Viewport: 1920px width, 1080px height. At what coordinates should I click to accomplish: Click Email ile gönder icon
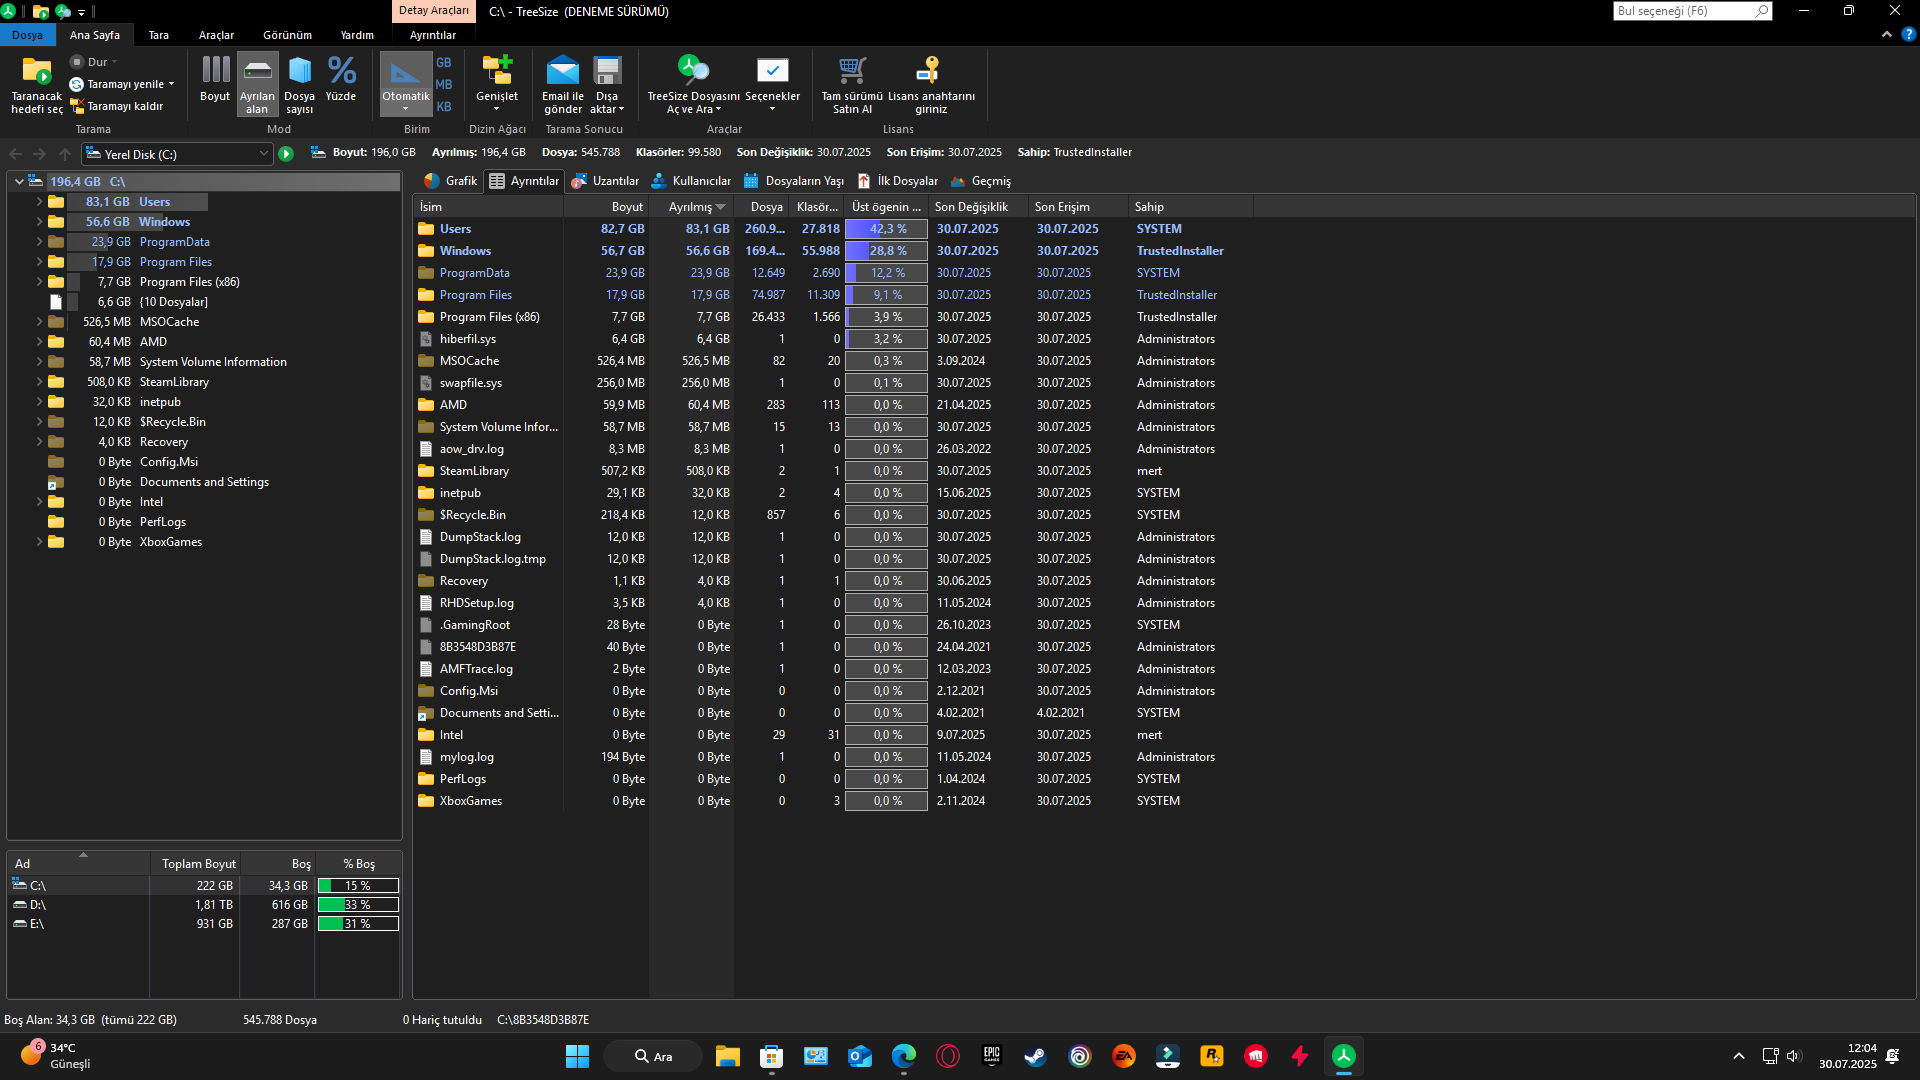(x=562, y=71)
